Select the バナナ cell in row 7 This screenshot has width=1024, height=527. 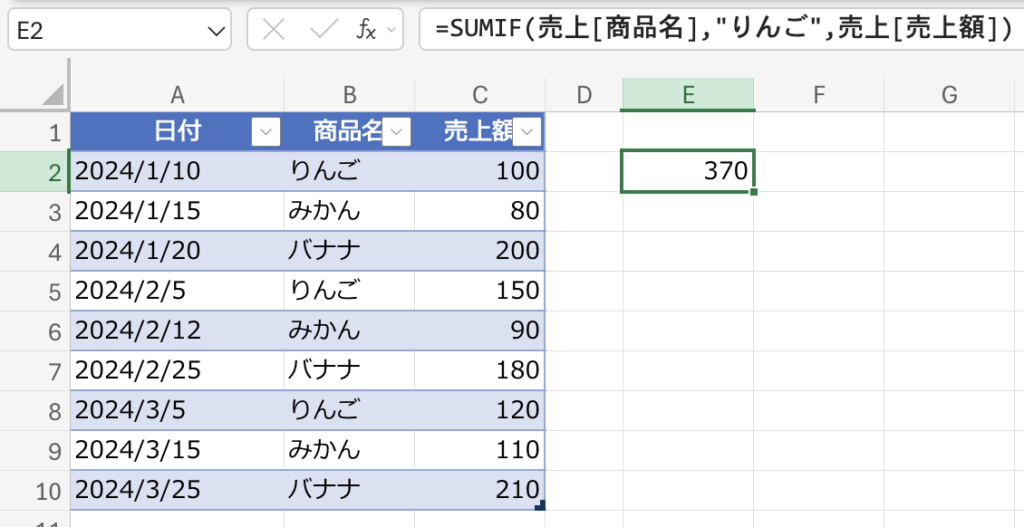[x=348, y=371]
